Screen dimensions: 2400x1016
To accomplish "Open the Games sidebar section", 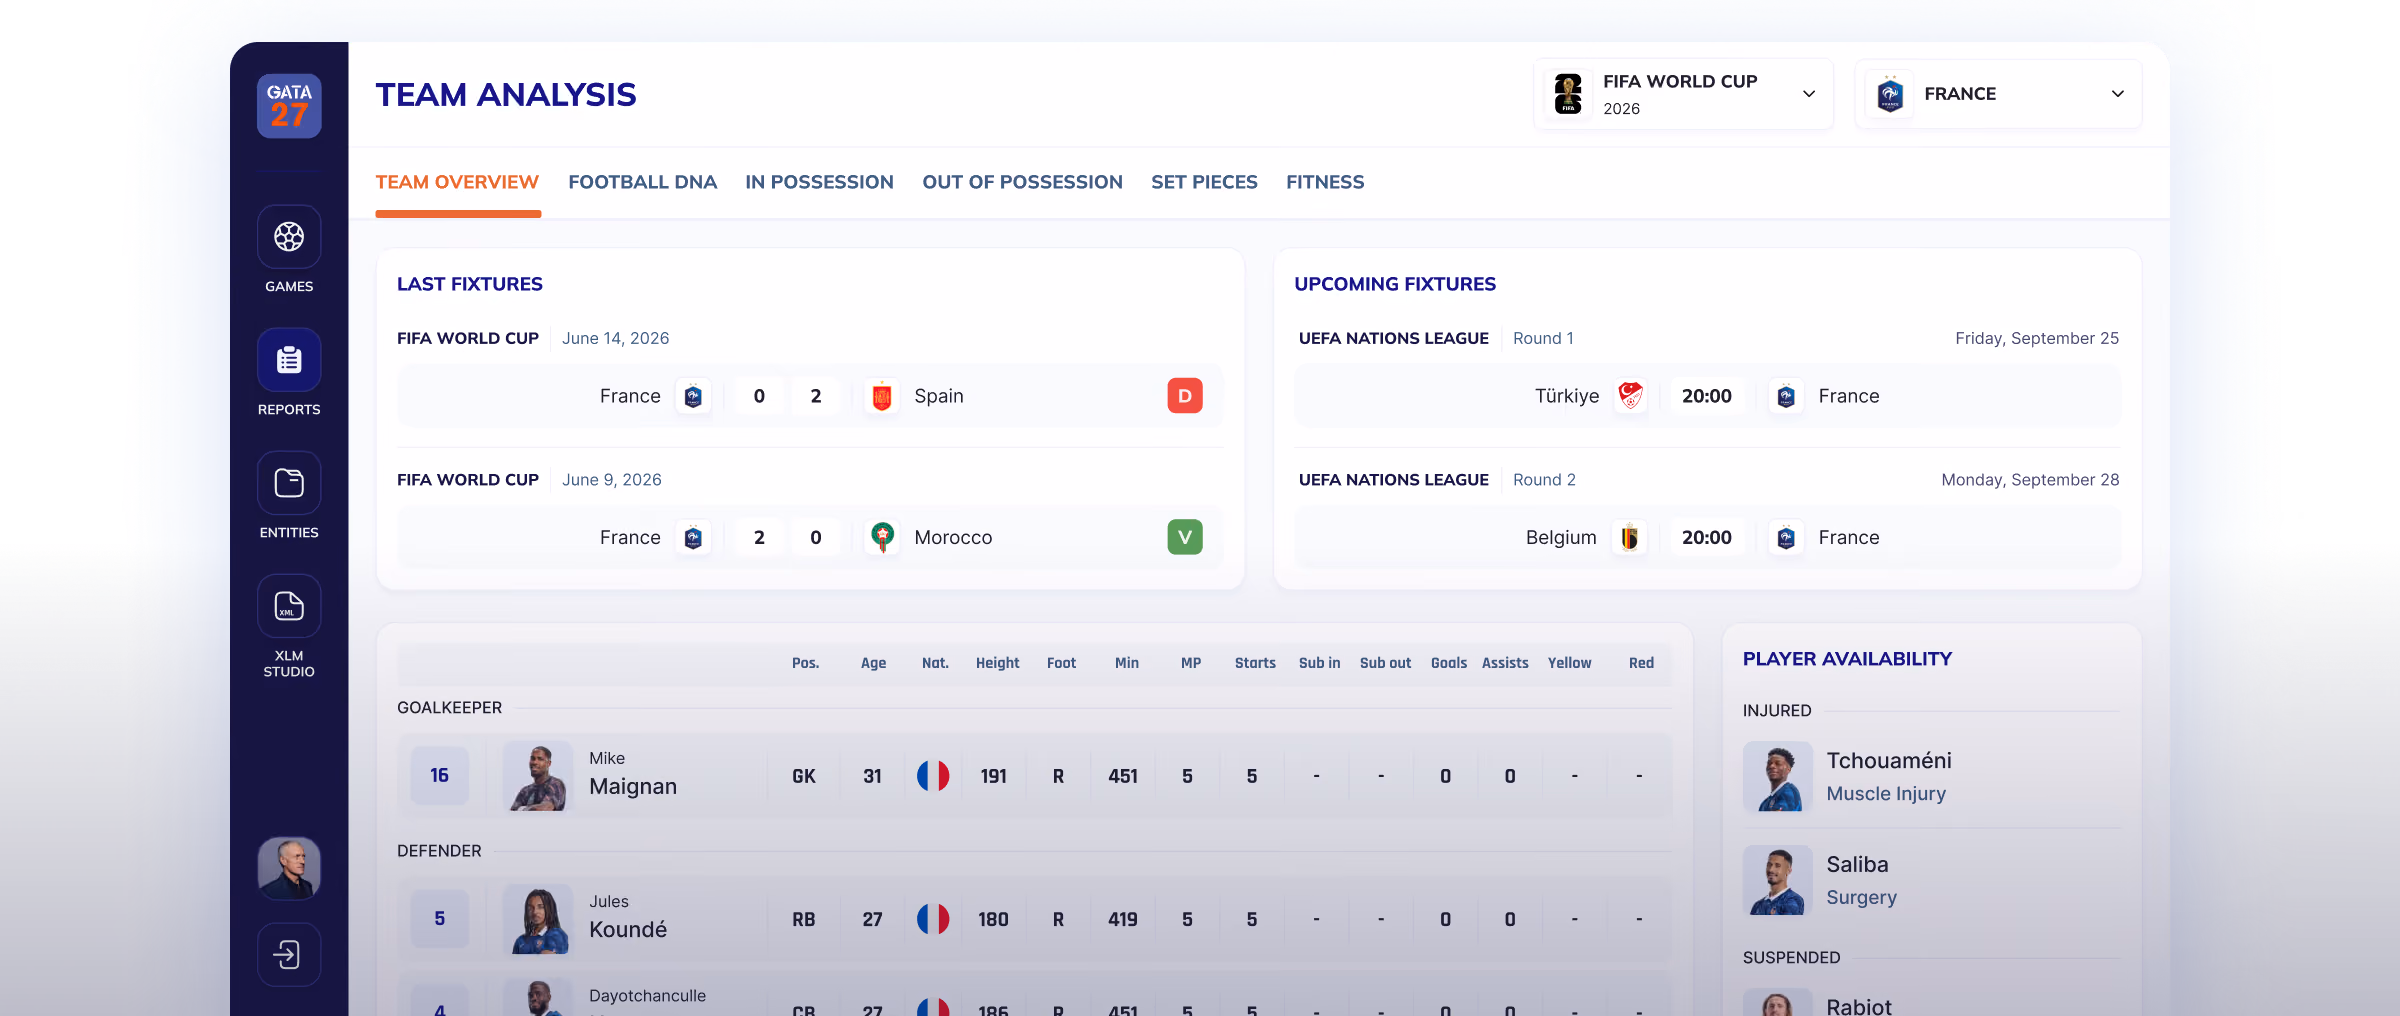I will click(x=289, y=250).
